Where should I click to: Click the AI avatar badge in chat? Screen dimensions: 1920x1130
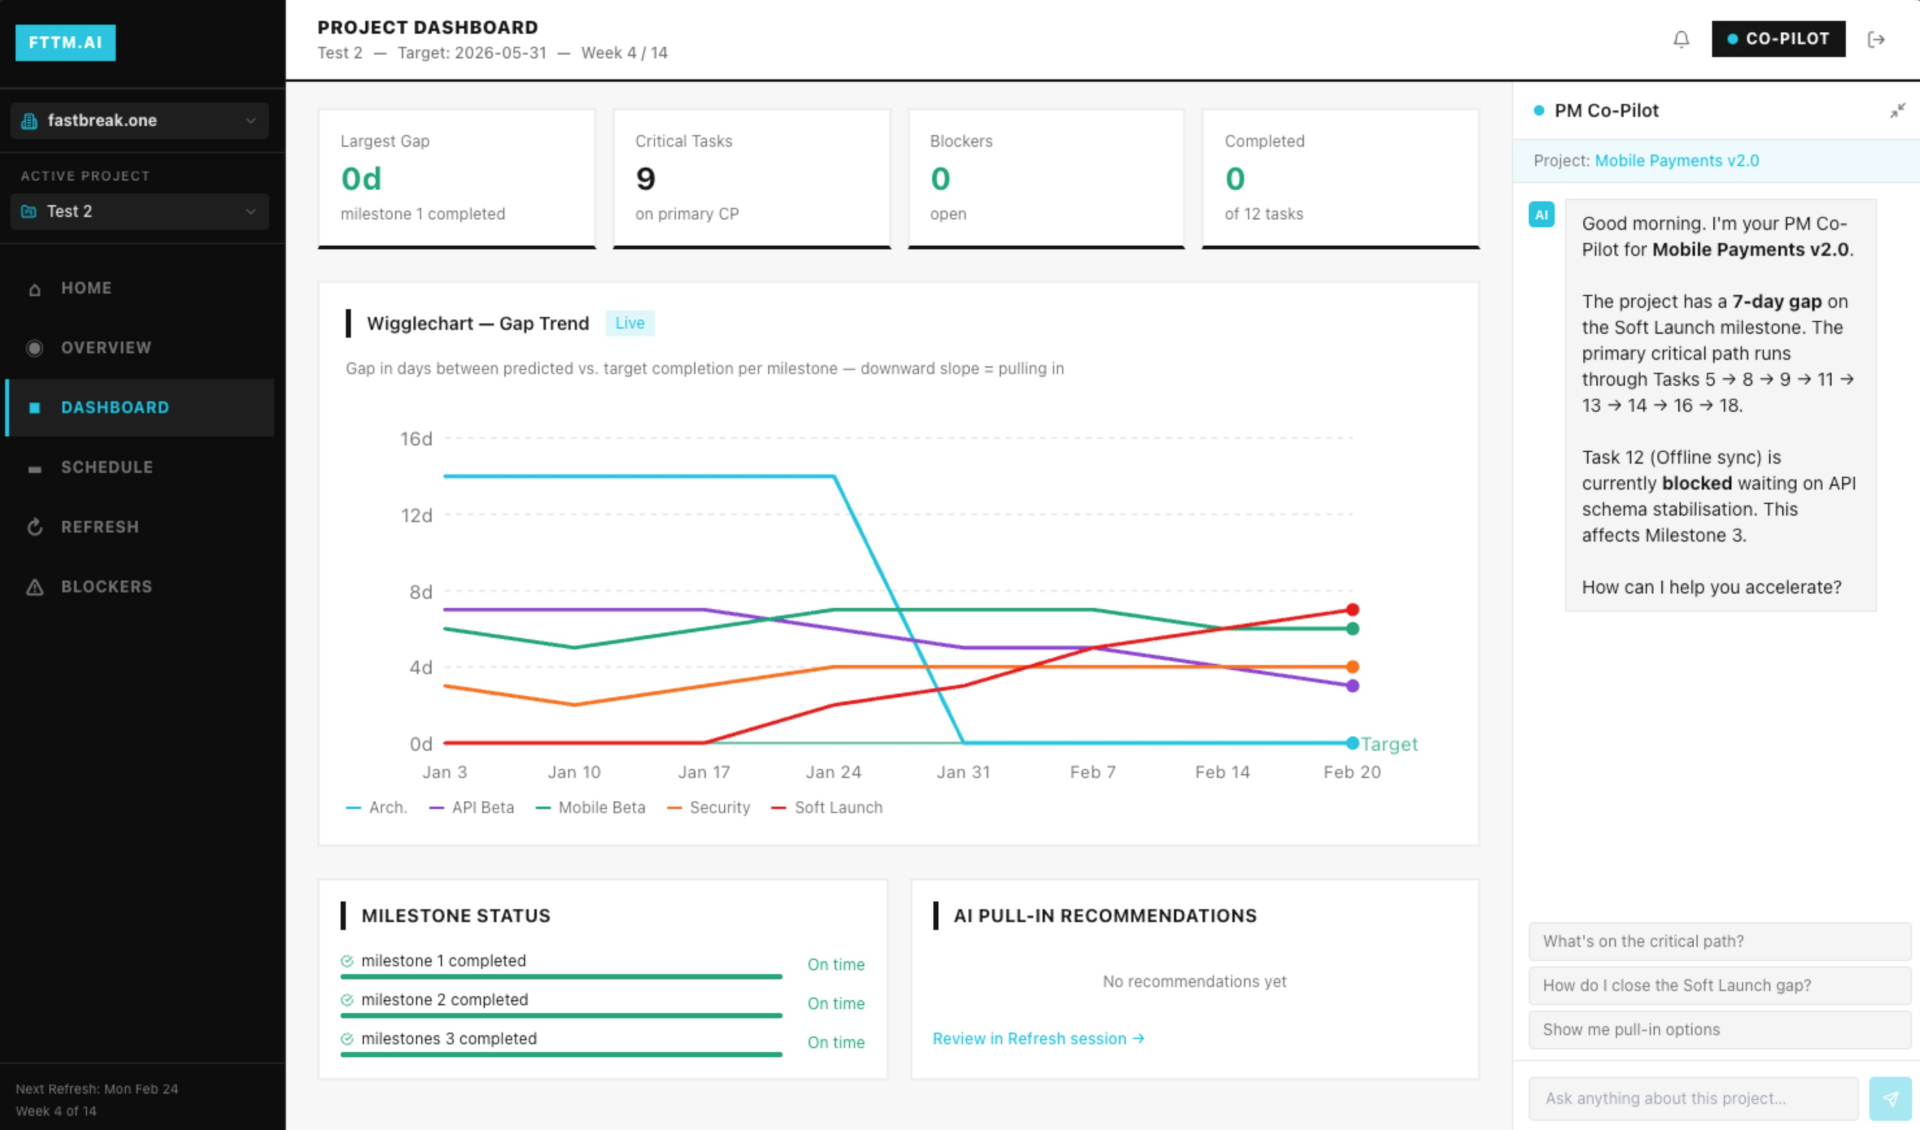tap(1541, 214)
